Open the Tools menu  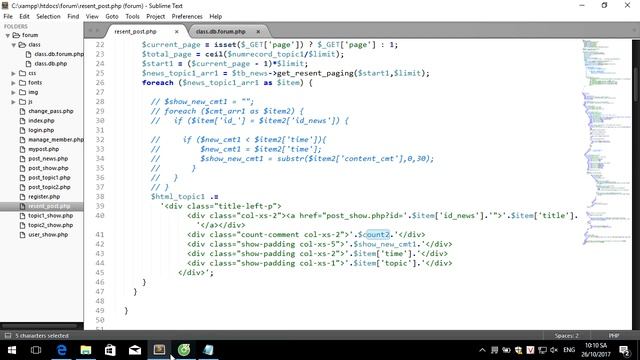click(132, 16)
